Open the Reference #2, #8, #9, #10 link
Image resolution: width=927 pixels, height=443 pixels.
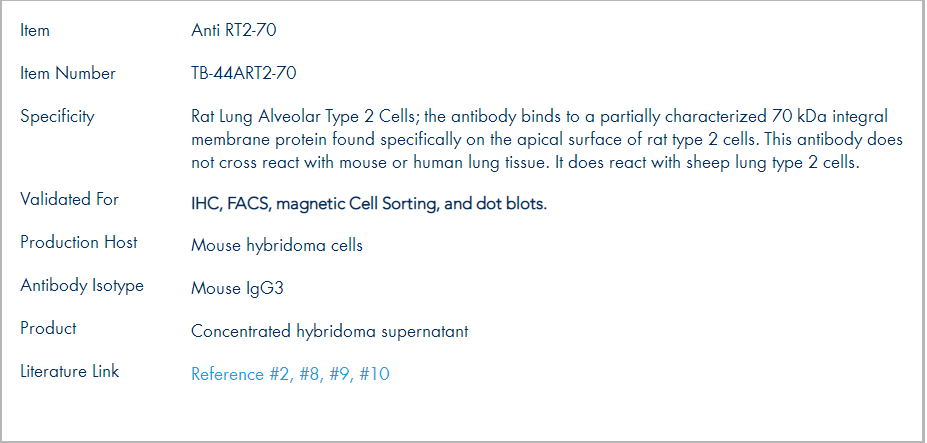[x=290, y=374]
